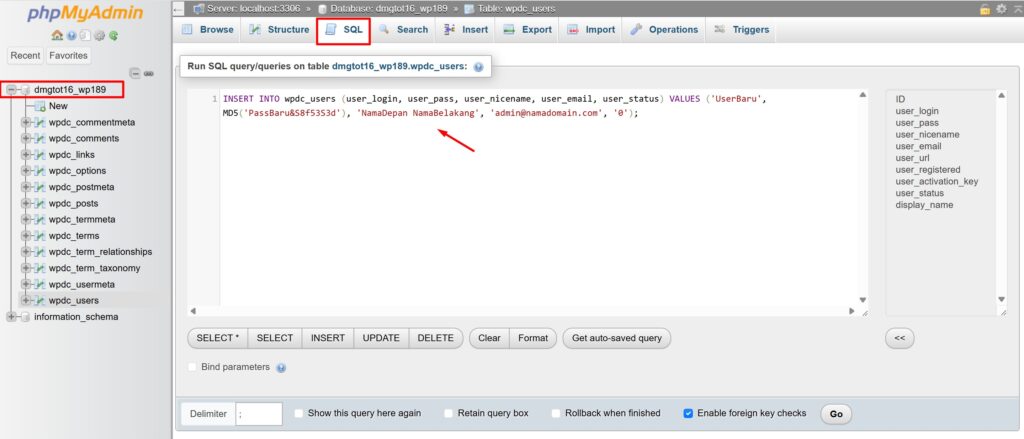Click the SQL editor horizontal scrollbar
The image size is (1024, 439).
click(524, 312)
